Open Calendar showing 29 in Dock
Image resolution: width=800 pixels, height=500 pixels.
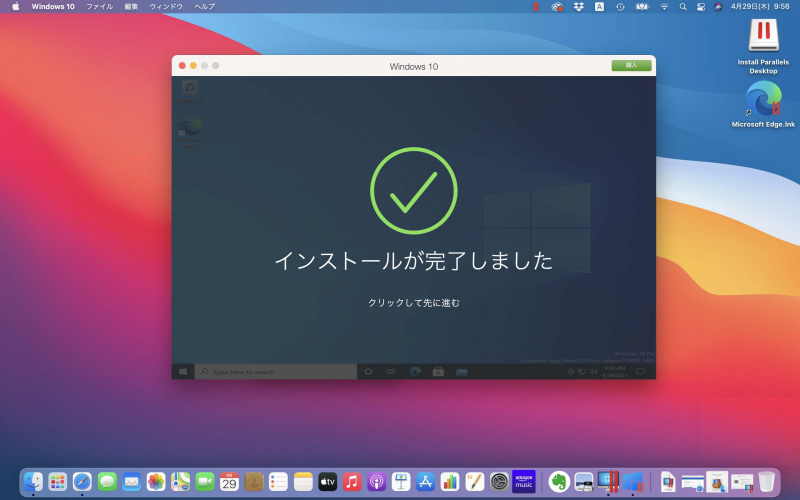point(229,481)
